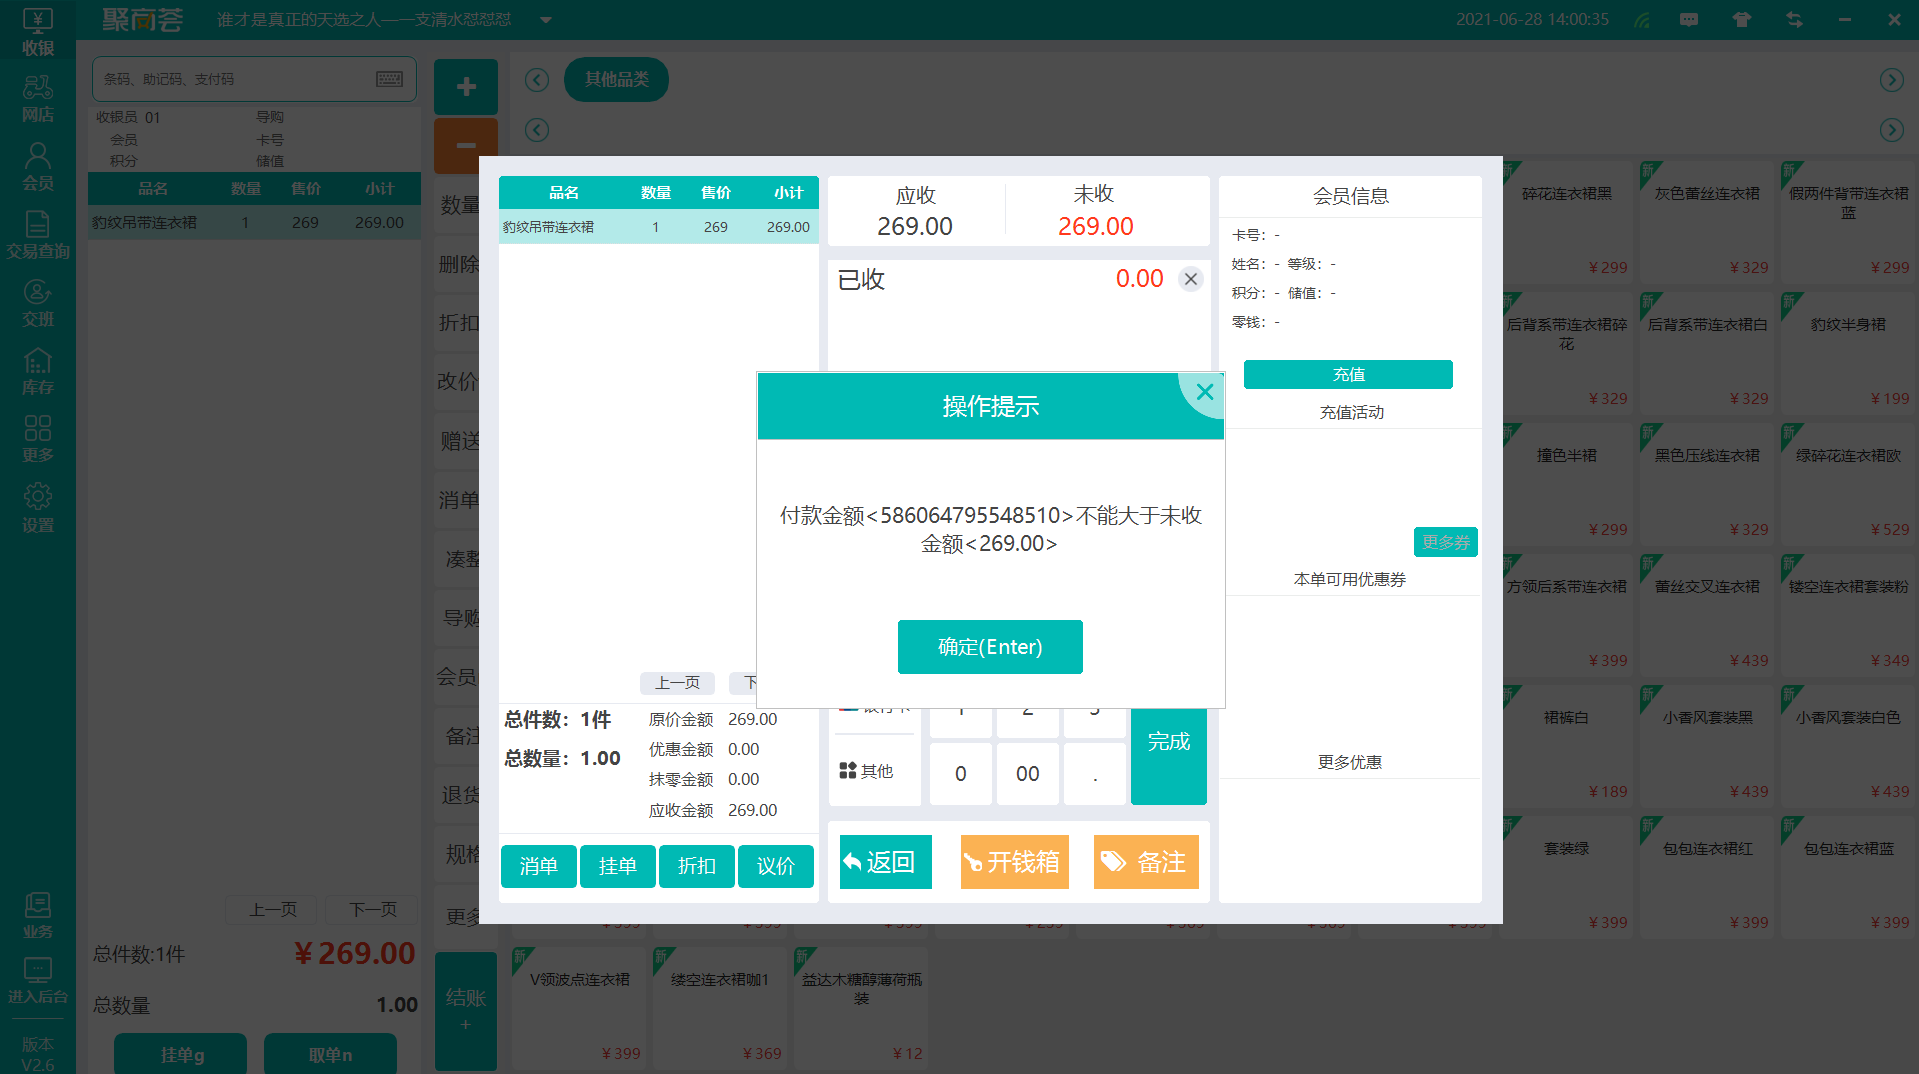Click the 挂单 hold order button in payment panel
Screen dimensions: 1919x1074
pos(617,866)
